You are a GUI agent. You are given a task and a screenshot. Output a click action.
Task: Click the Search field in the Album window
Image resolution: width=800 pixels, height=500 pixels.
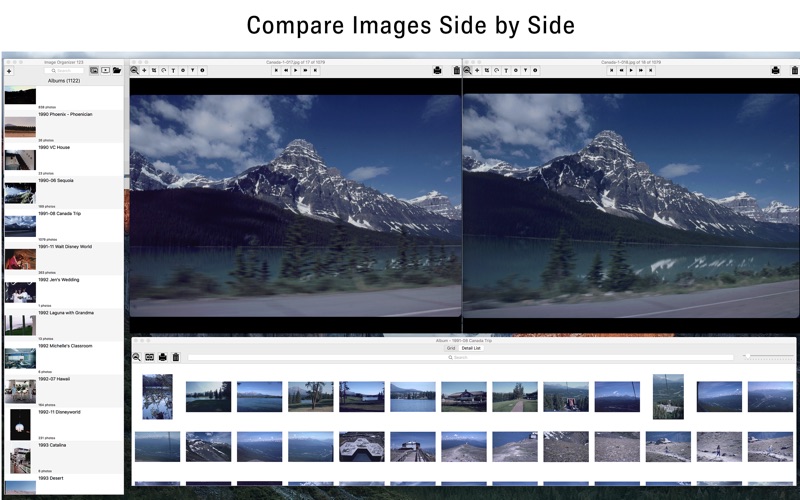tap(460, 358)
